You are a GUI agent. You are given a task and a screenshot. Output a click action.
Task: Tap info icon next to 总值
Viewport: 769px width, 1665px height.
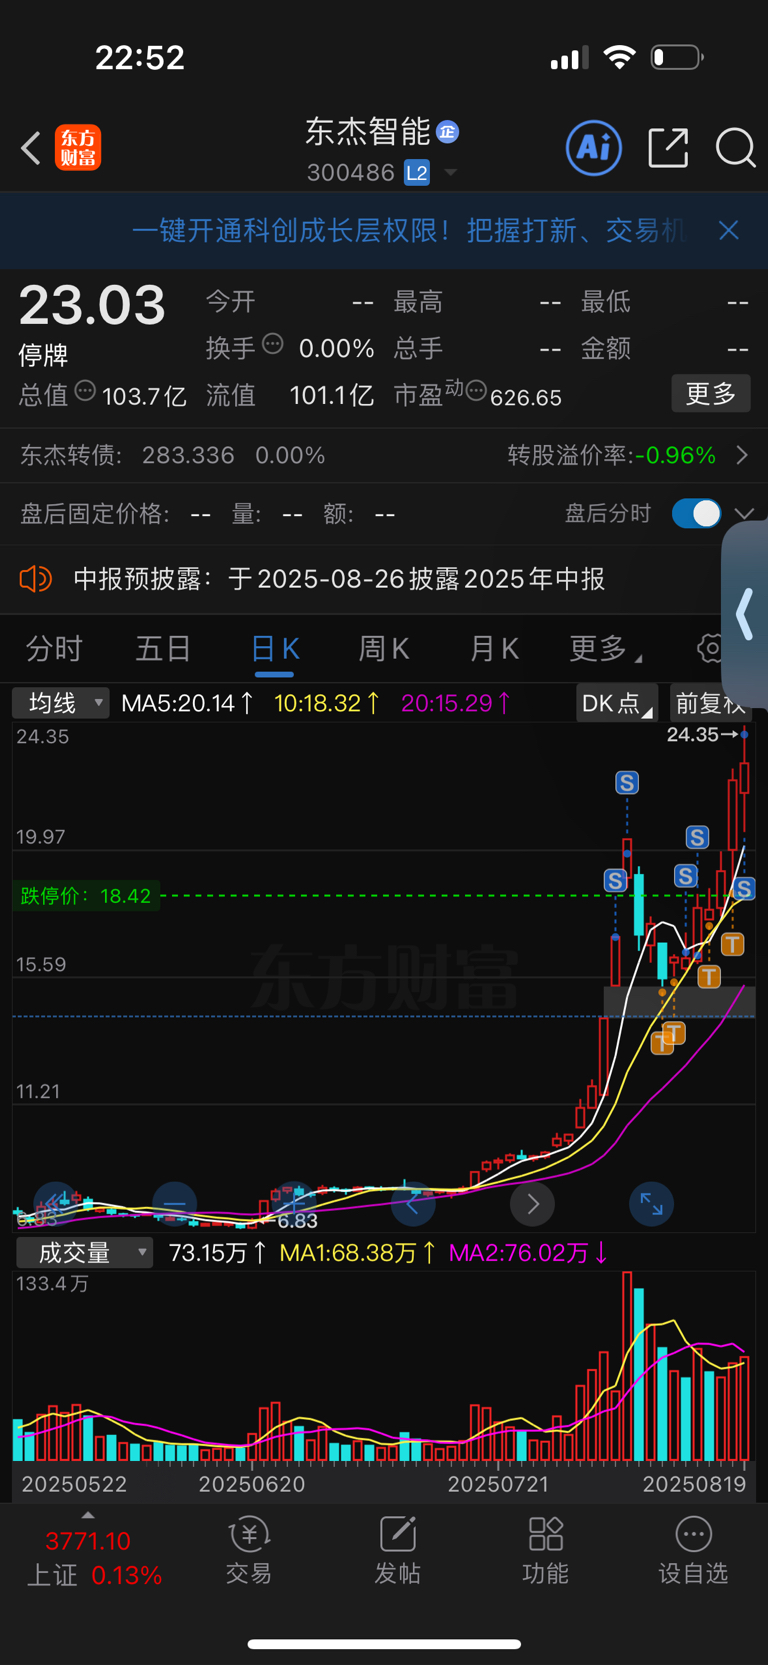(85, 391)
